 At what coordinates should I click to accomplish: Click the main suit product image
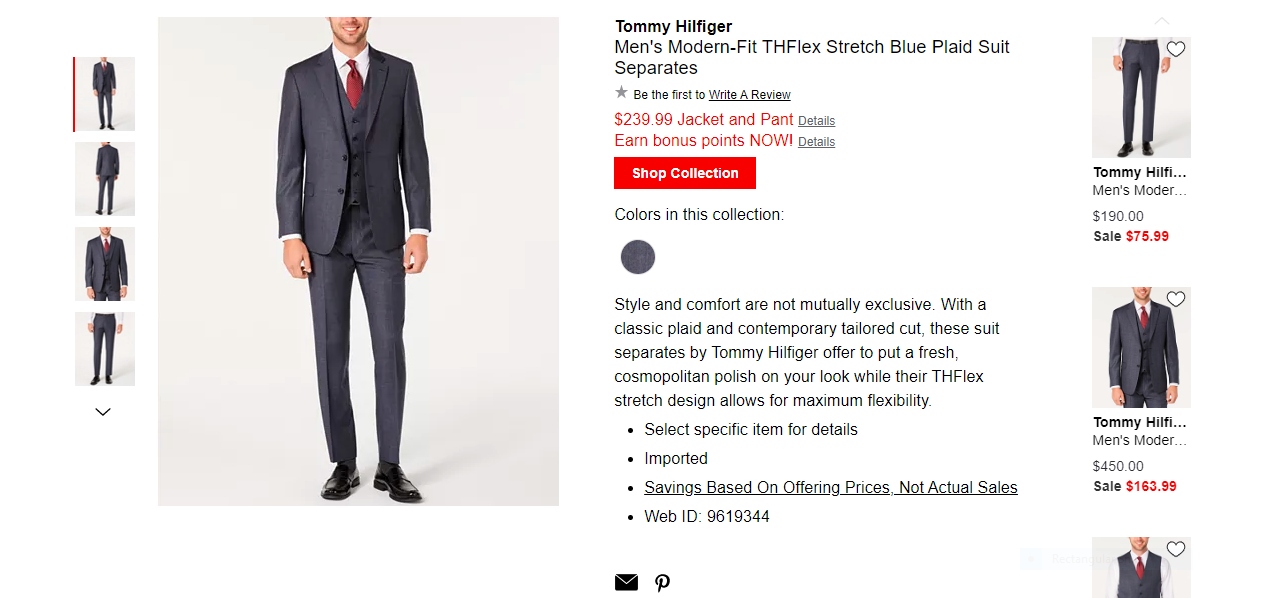click(x=358, y=261)
